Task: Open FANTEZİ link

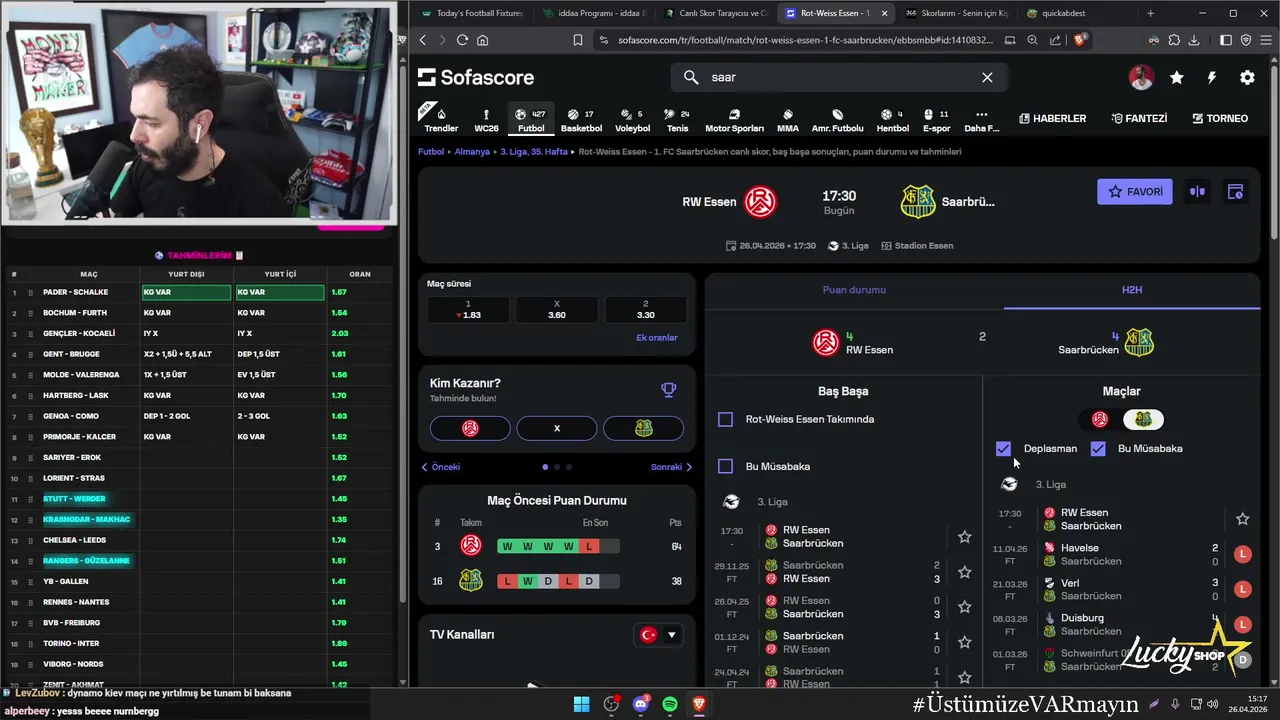Action: click(1139, 118)
